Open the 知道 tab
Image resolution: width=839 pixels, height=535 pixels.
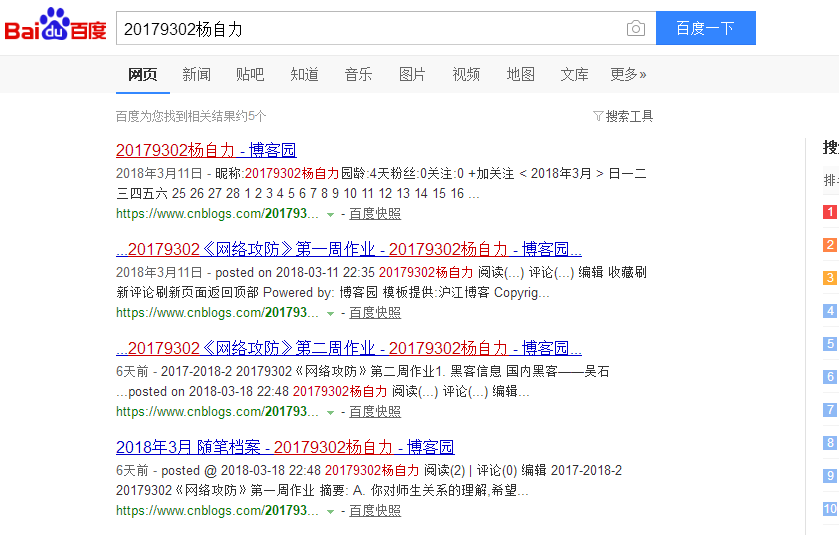tap(304, 74)
